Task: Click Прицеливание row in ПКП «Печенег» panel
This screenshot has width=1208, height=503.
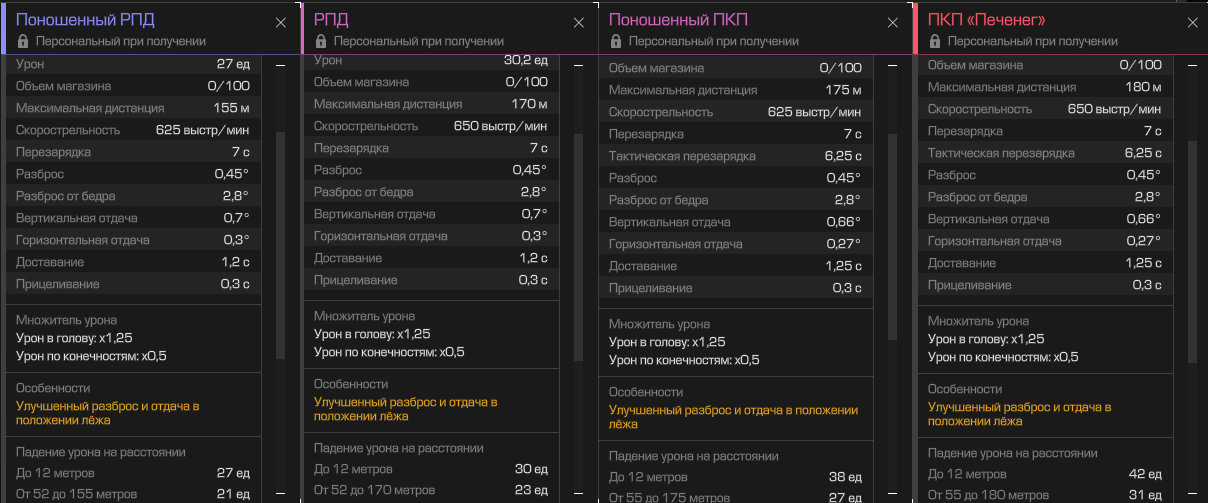Action: coord(1045,285)
